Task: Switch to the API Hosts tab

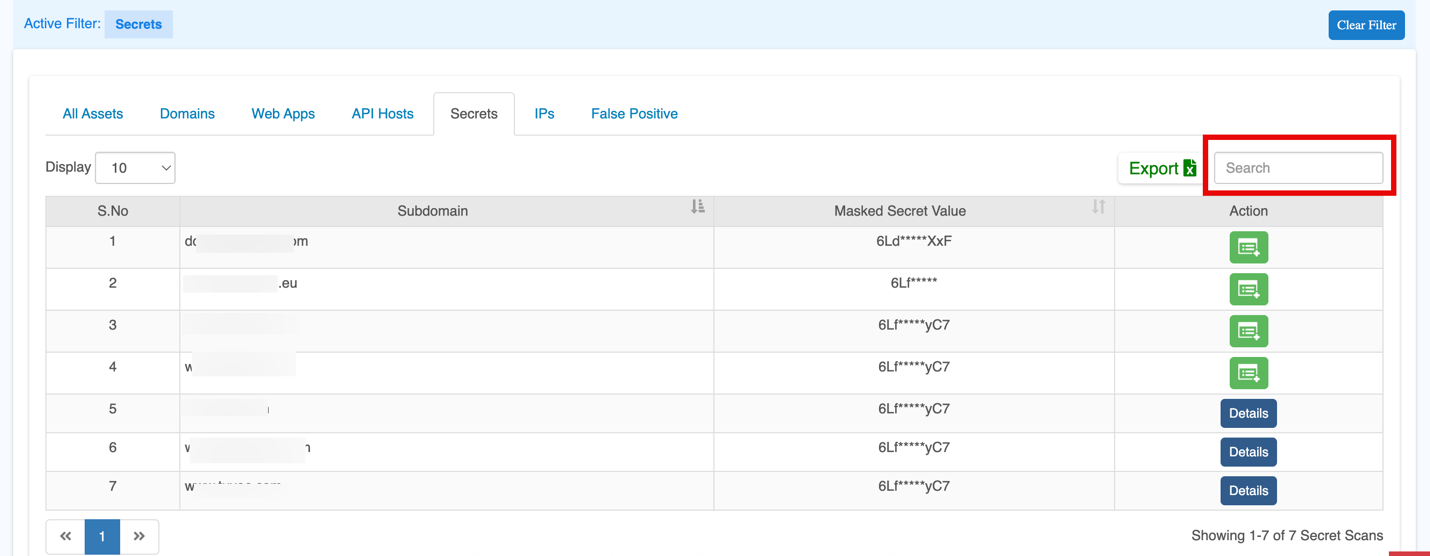Action: click(x=382, y=114)
